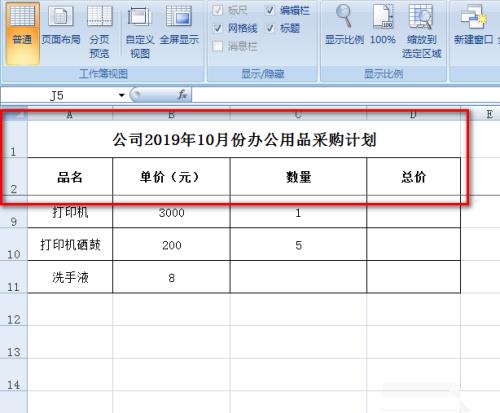Select column E header
The width and height of the screenshot is (500, 413).
489,115
